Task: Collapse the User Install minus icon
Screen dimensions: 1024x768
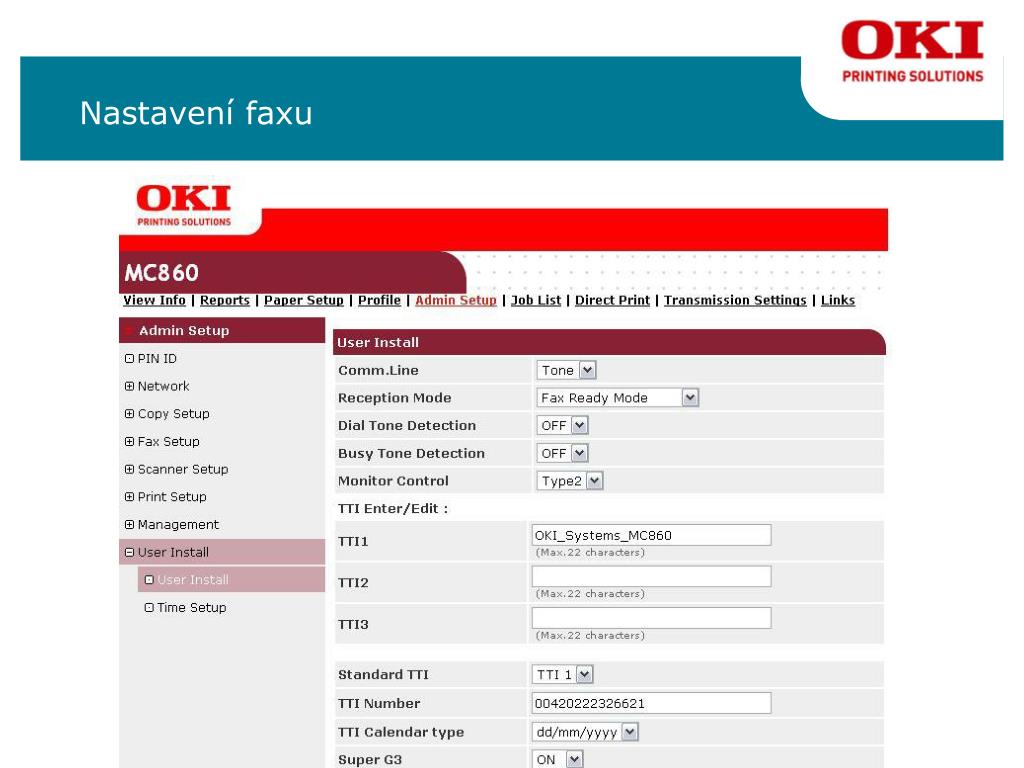Action: click(x=129, y=552)
